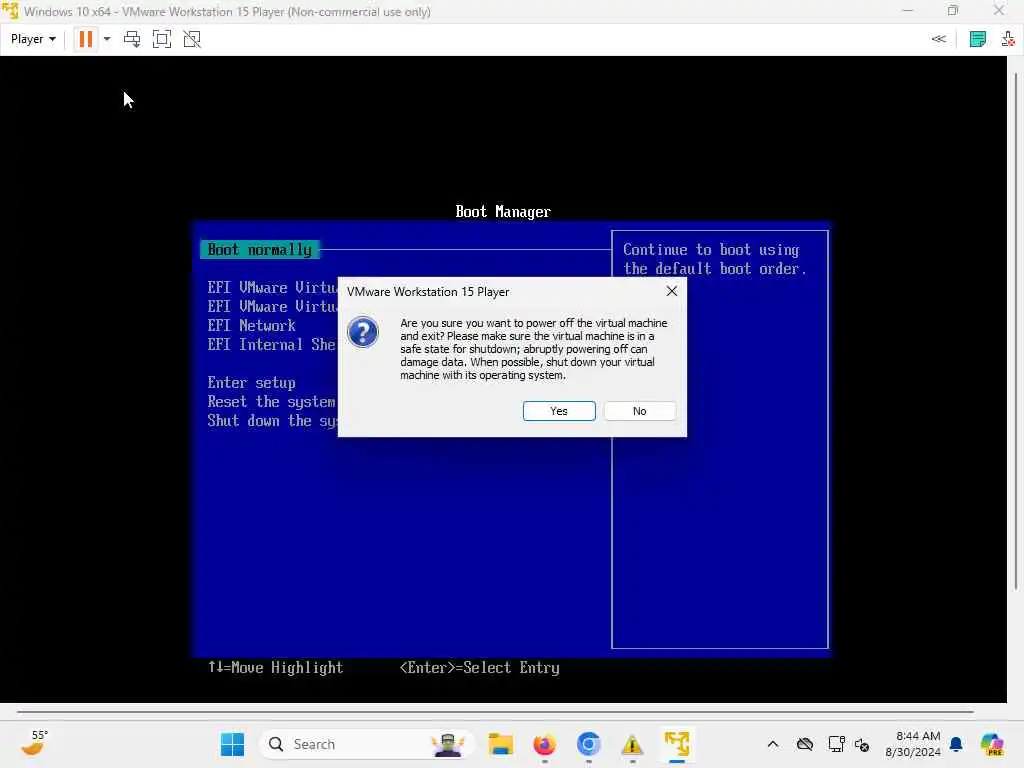Open the notes/messages icon in VMware toolbar

pyautogui.click(x=978, y=39)
